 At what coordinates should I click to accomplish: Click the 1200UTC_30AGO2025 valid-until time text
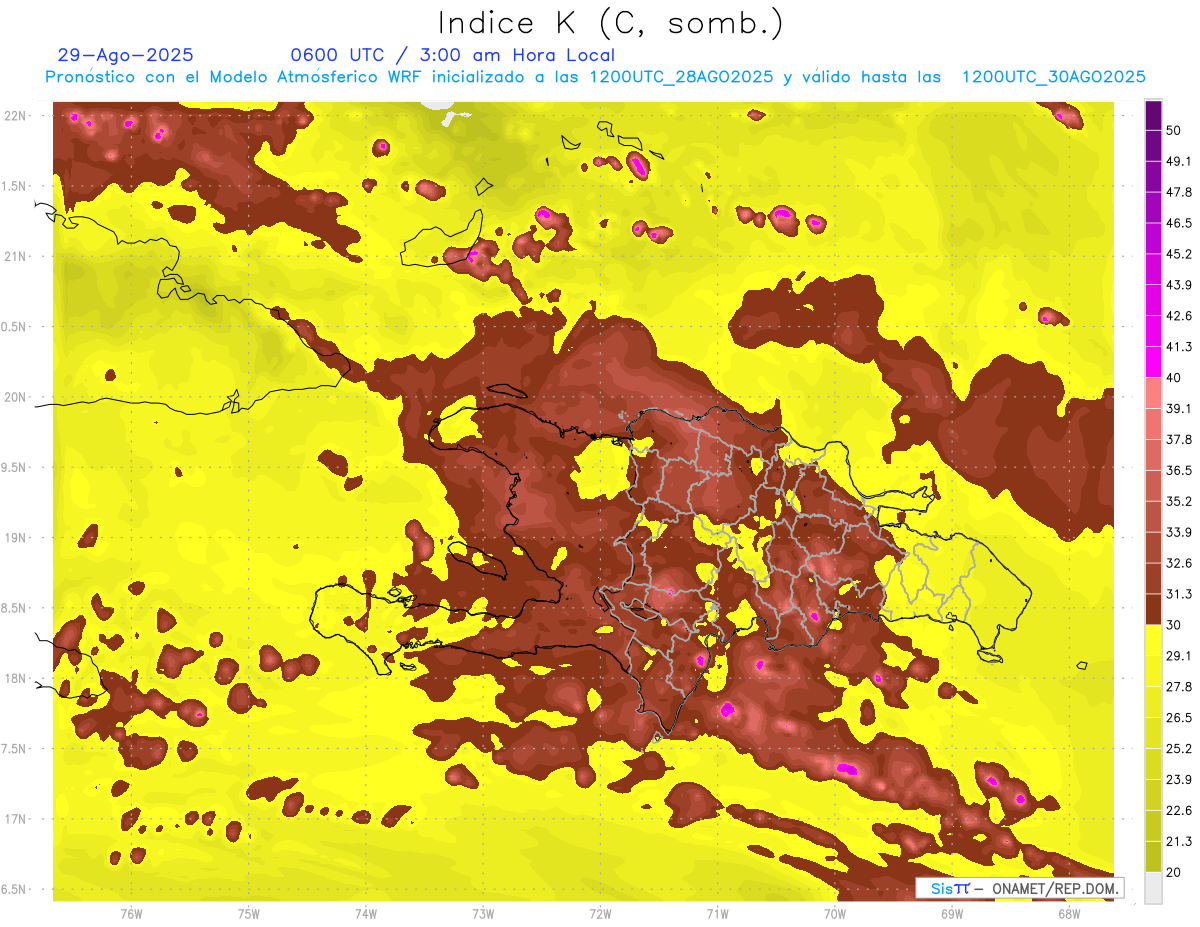(1053, 77)
